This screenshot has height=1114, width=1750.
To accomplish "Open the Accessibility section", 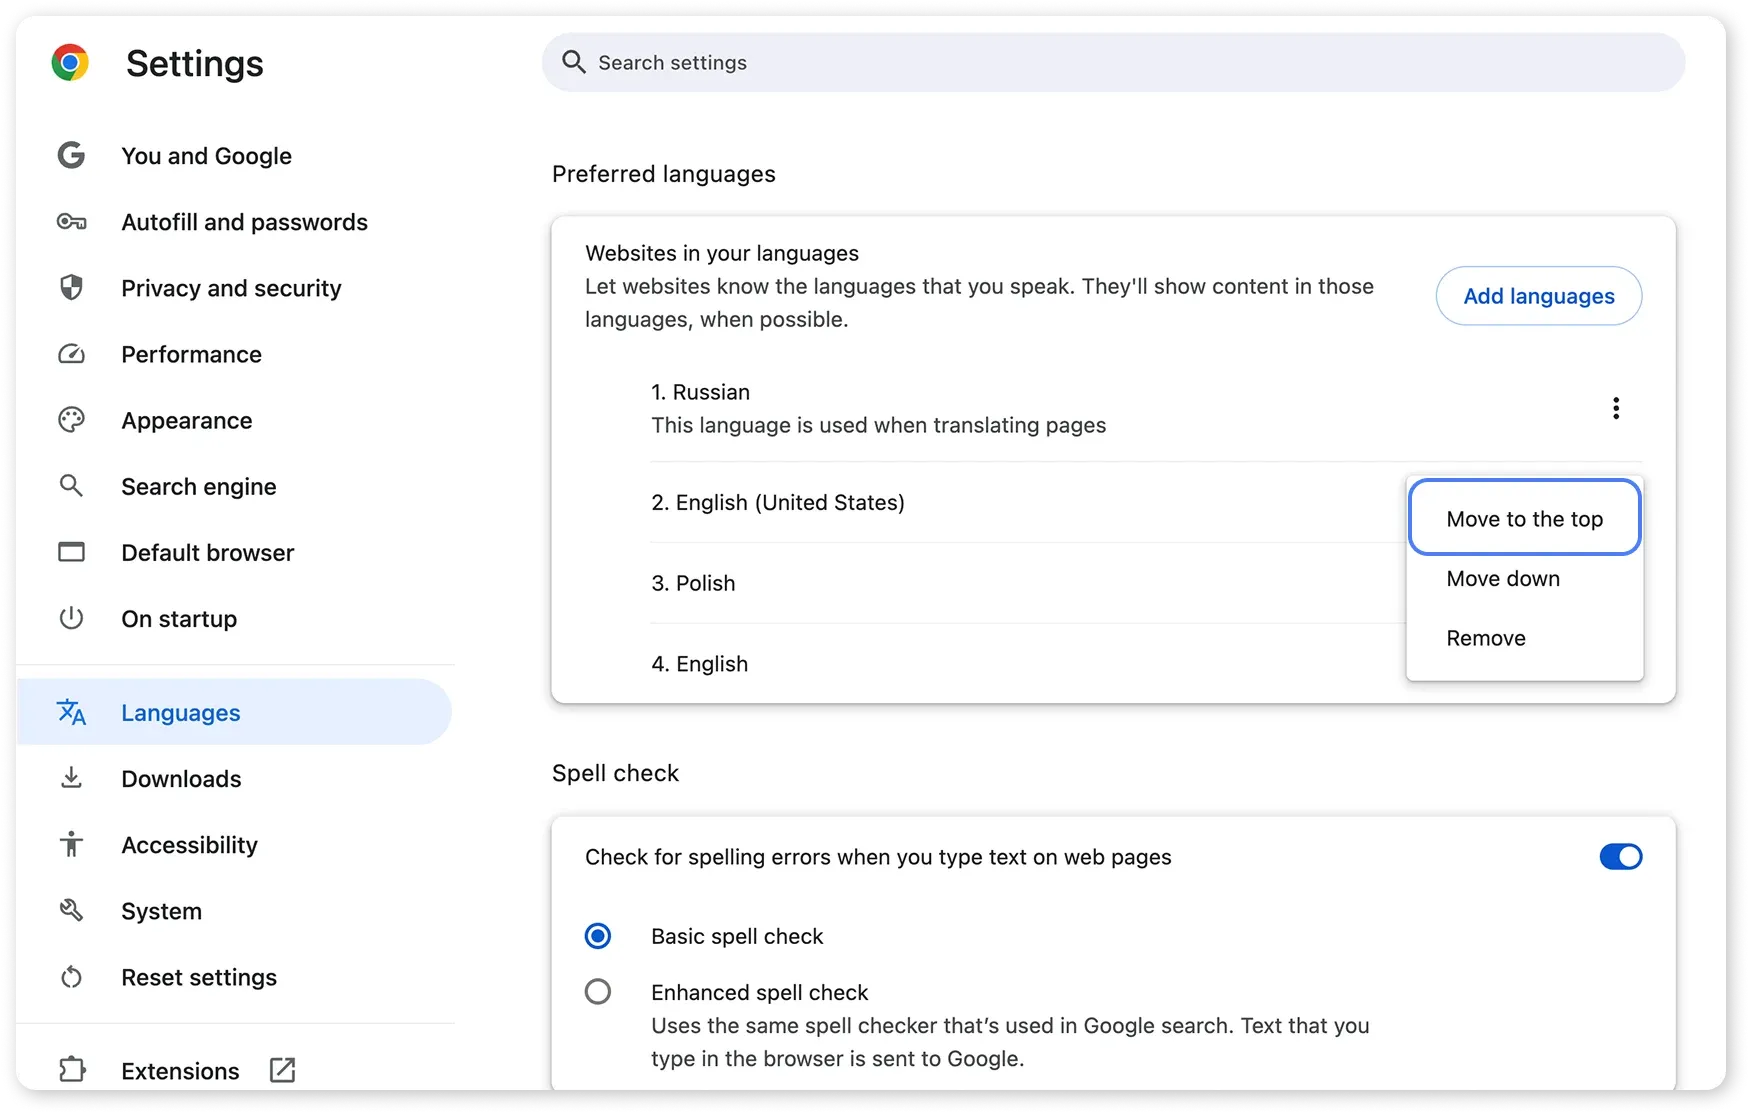I will pos(188,845).
